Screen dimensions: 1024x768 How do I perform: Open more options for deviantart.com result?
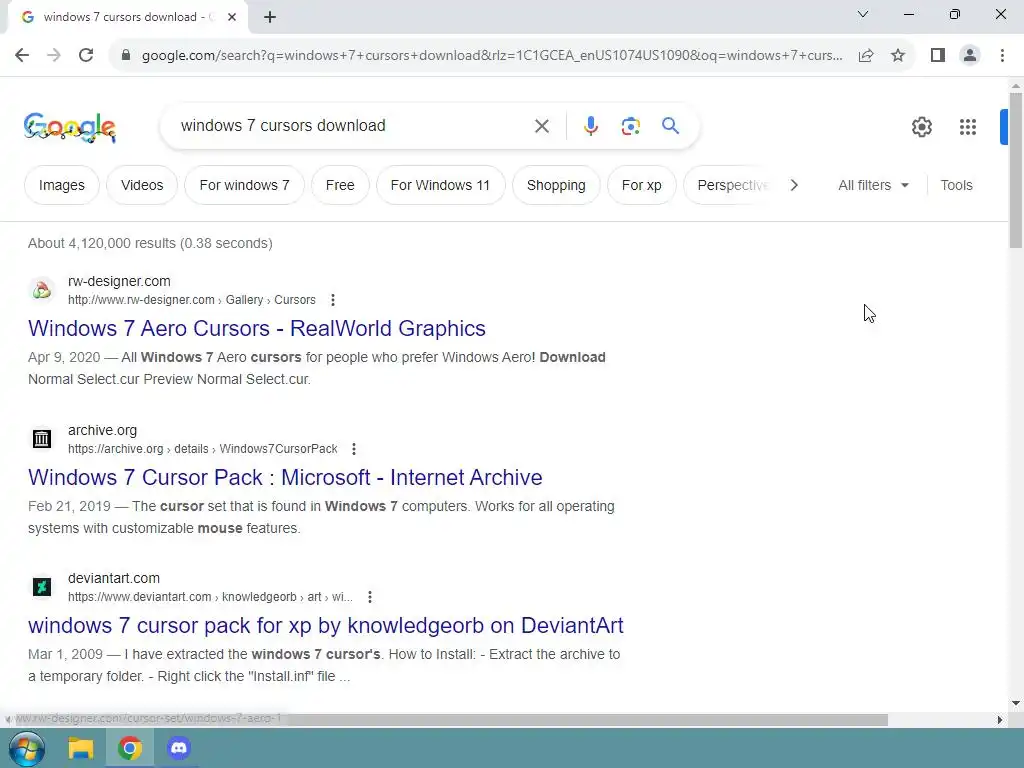pos(370,597)
